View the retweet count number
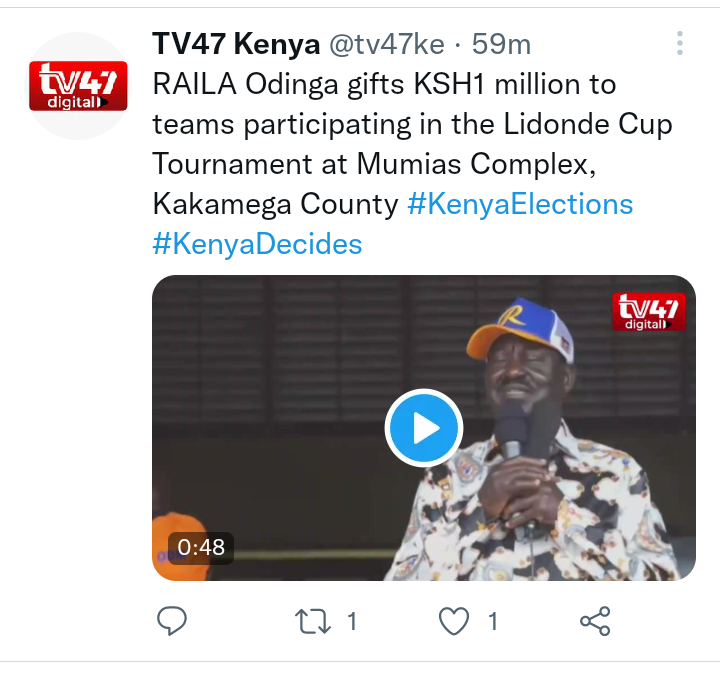Viewport: 720px width, 674px height. pos(352,622)
